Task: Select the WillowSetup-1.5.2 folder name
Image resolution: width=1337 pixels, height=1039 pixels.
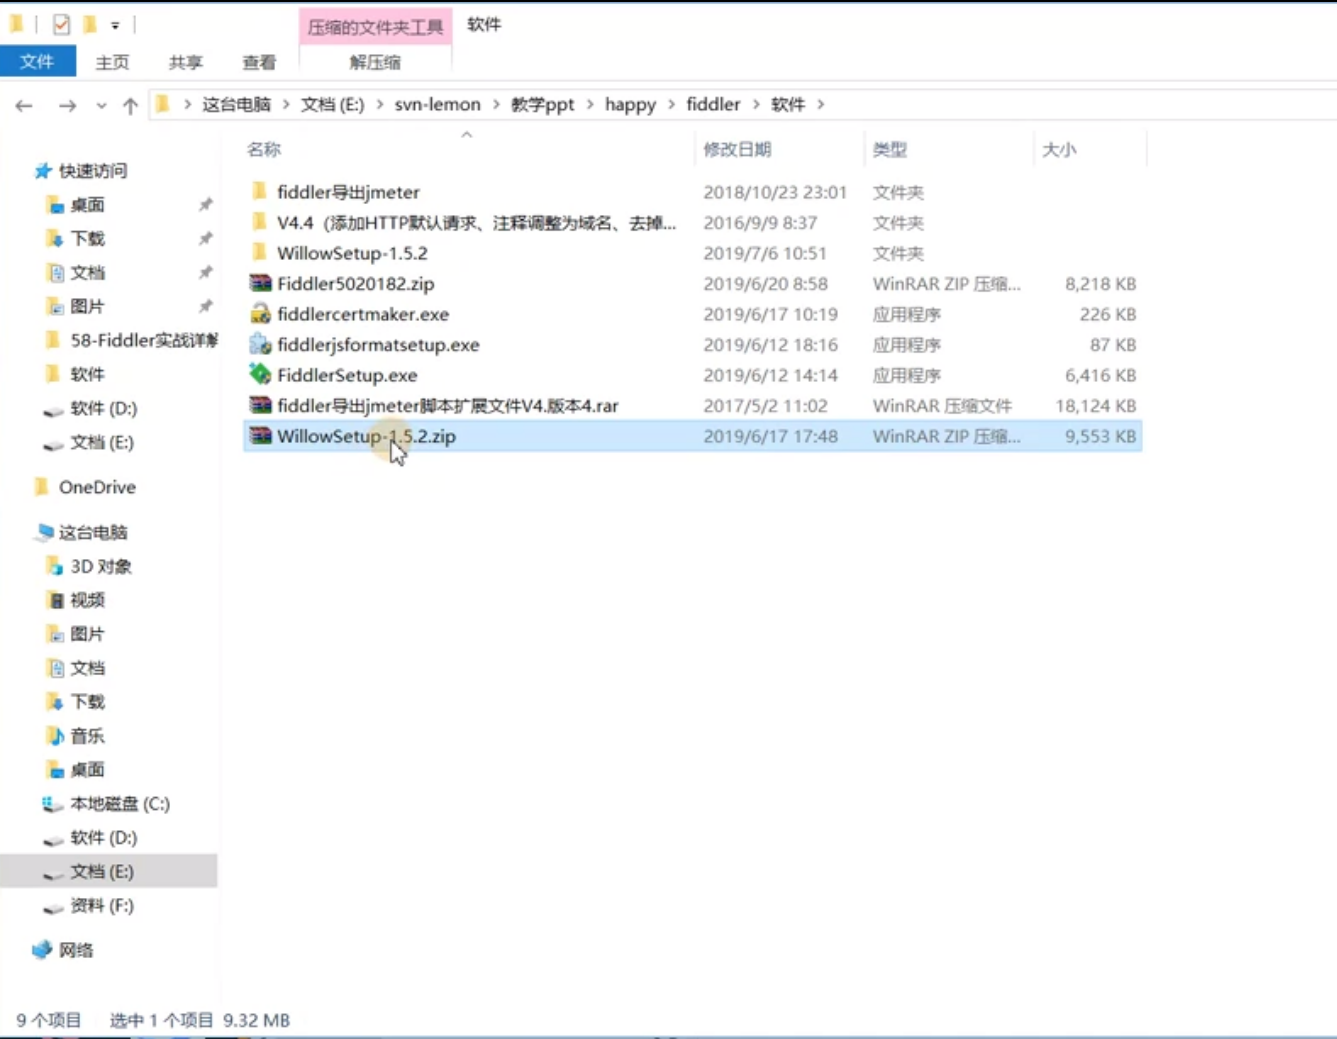Action: click(352, 253)
